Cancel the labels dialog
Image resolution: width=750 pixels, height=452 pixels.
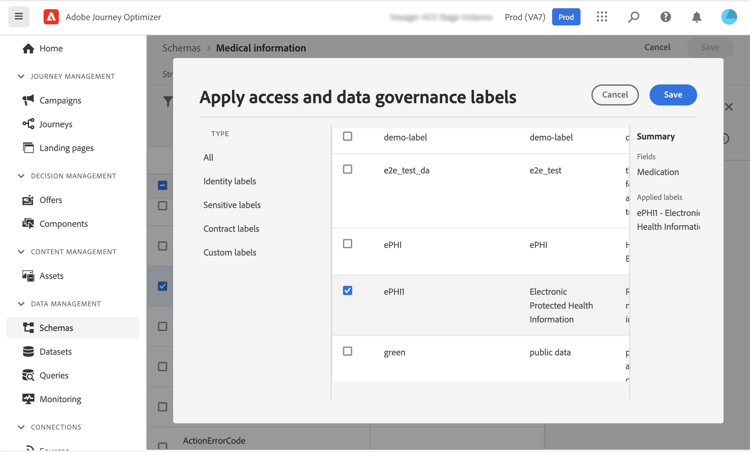615,95
